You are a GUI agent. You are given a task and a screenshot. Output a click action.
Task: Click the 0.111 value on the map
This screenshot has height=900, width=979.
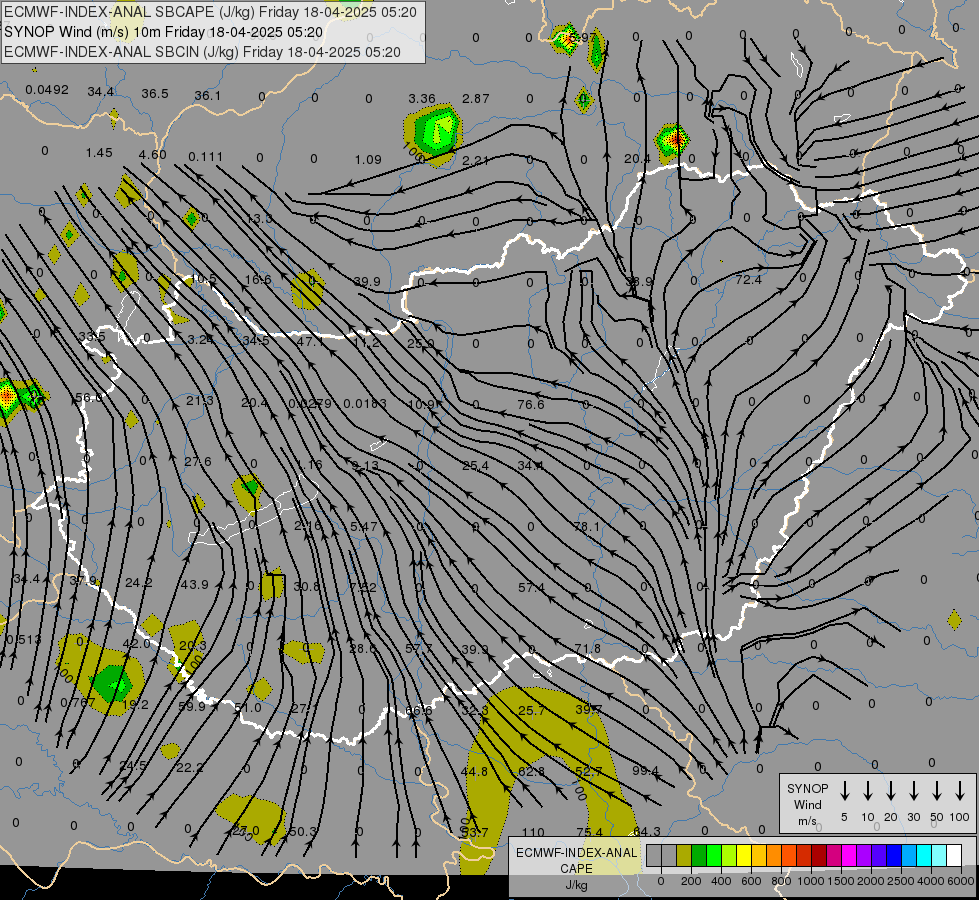pos(205,156)
